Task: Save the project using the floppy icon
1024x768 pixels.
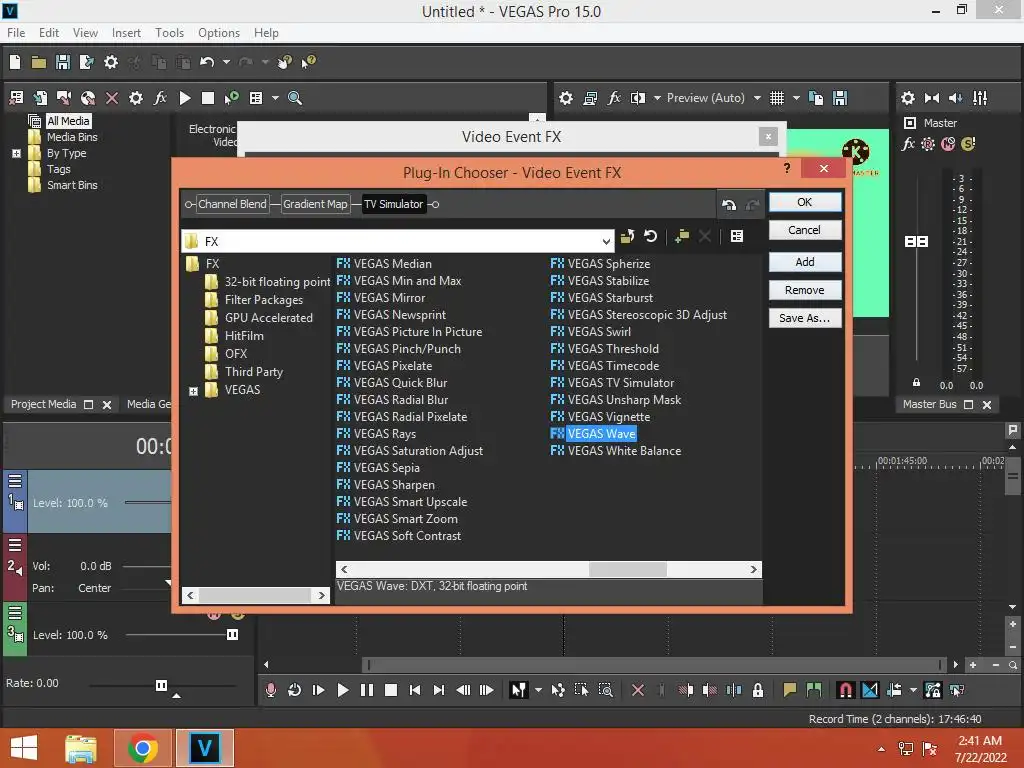Action: (x=63, y=62)
